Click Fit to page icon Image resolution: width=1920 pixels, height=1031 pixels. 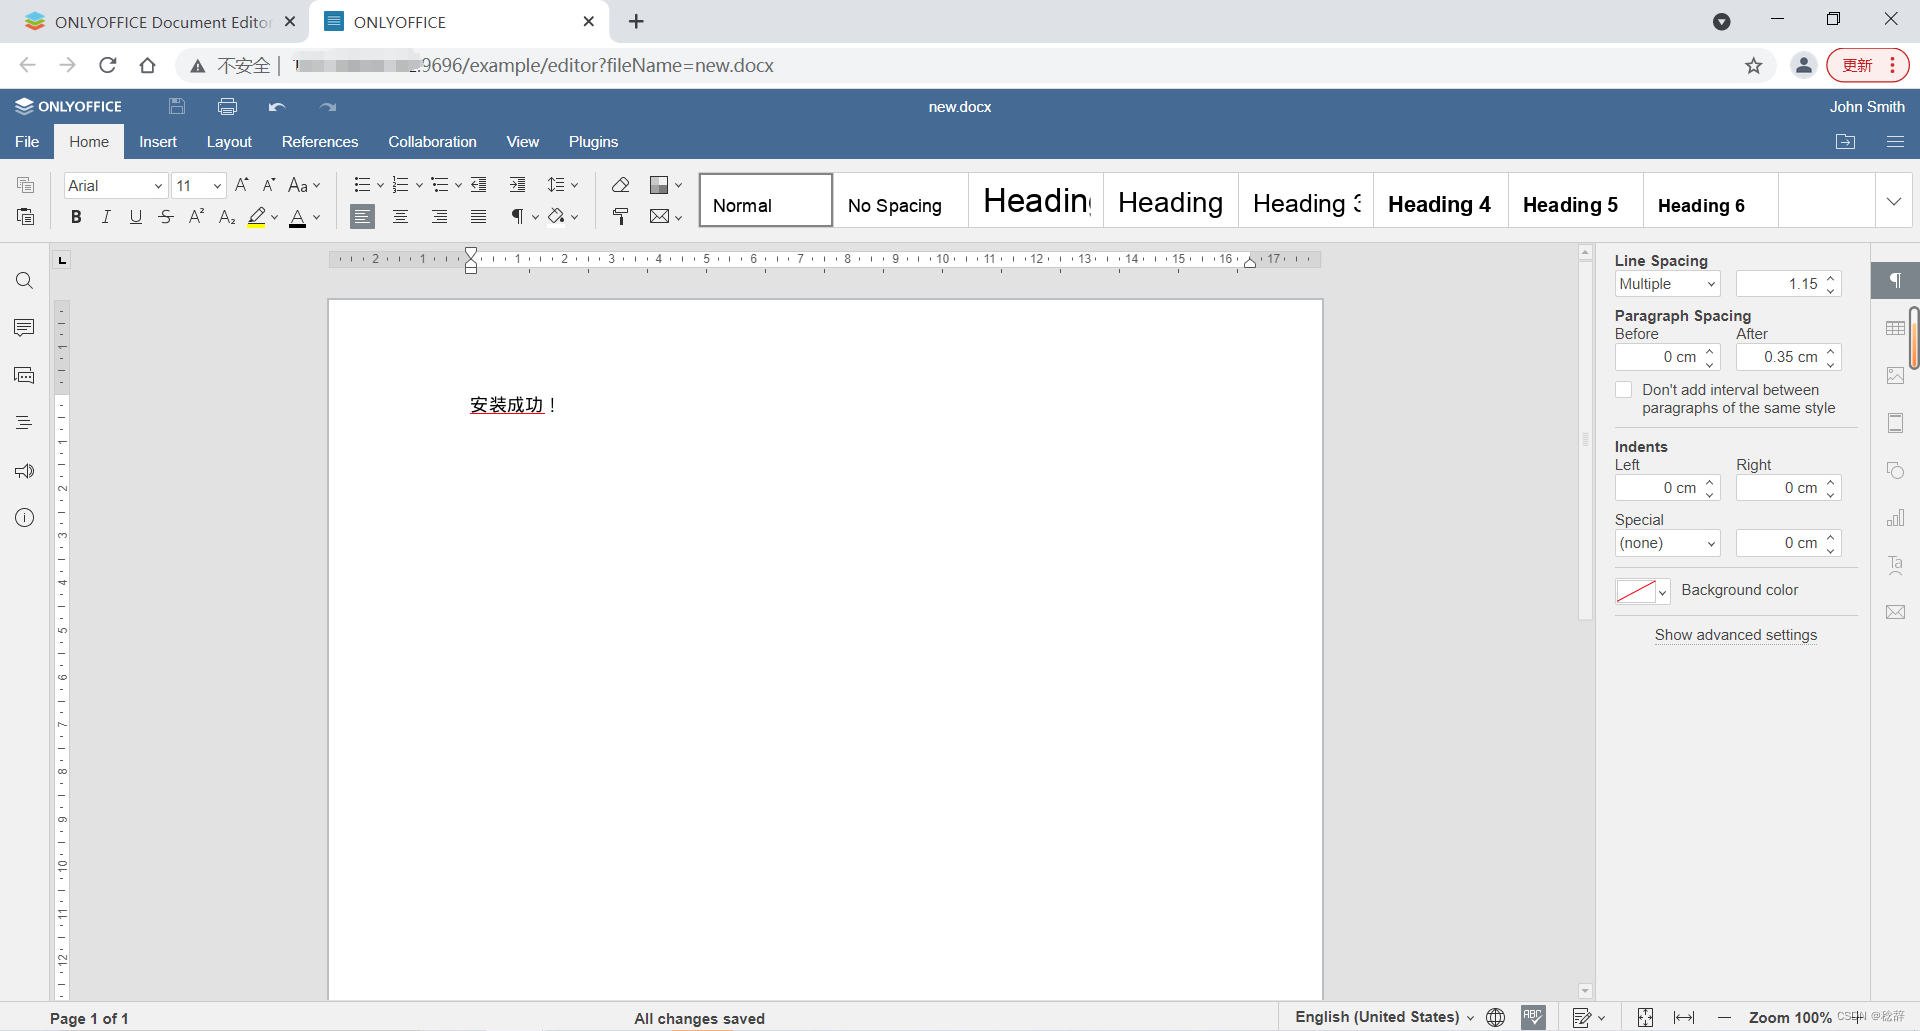[x=1645, y=1017]
